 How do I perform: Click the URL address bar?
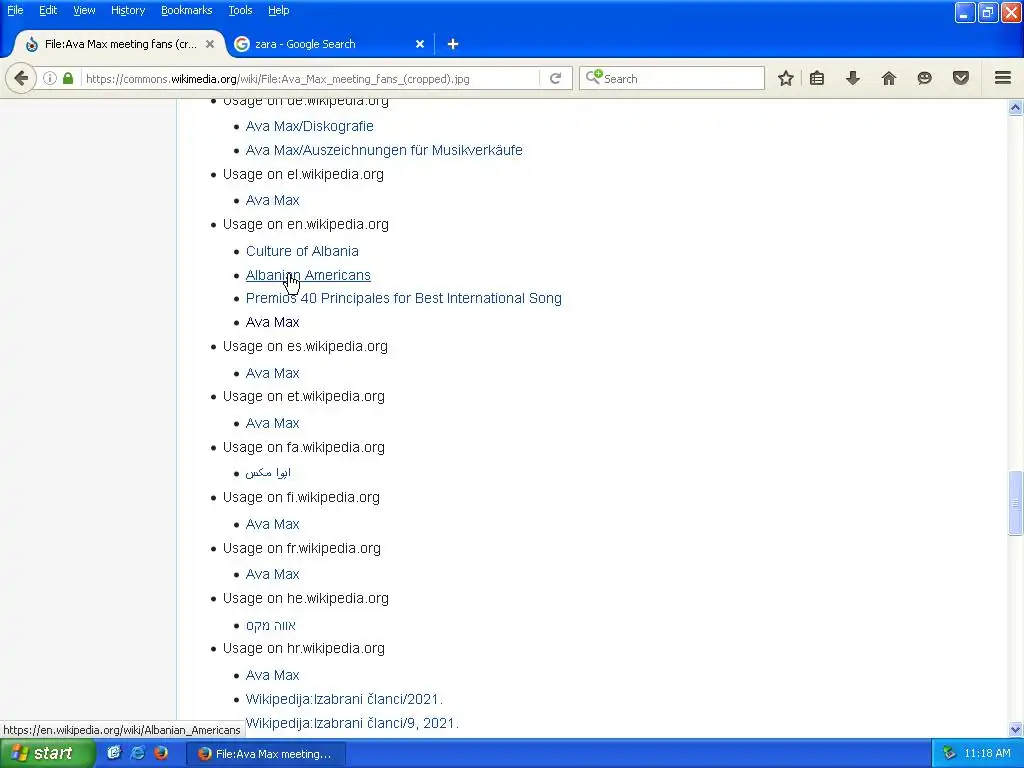click(x=310, y=78)
